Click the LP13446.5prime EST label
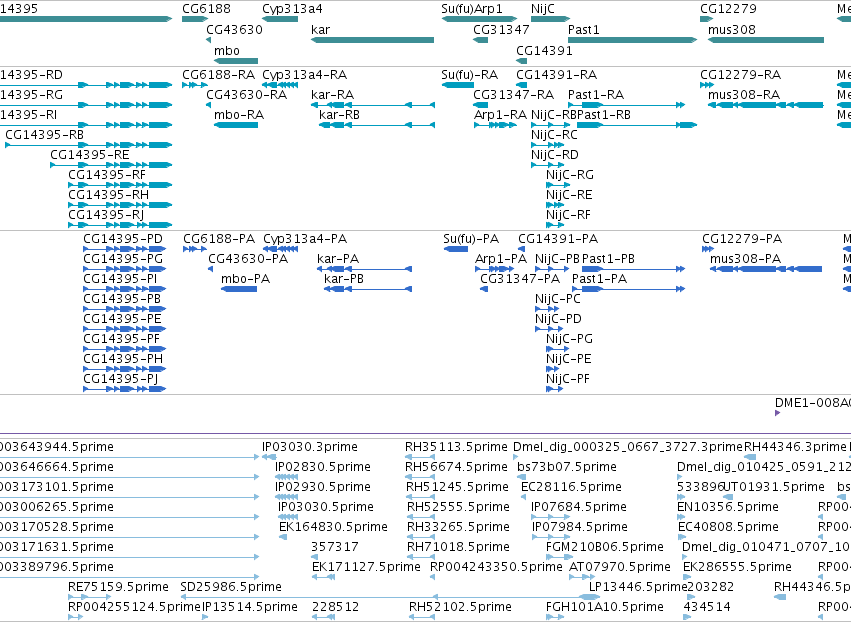The image size is (851, 622). point(638,587)
